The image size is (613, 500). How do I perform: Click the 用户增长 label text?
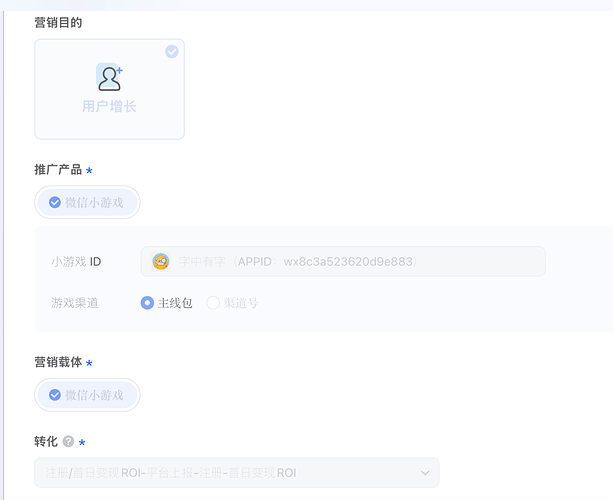(109, 106)
